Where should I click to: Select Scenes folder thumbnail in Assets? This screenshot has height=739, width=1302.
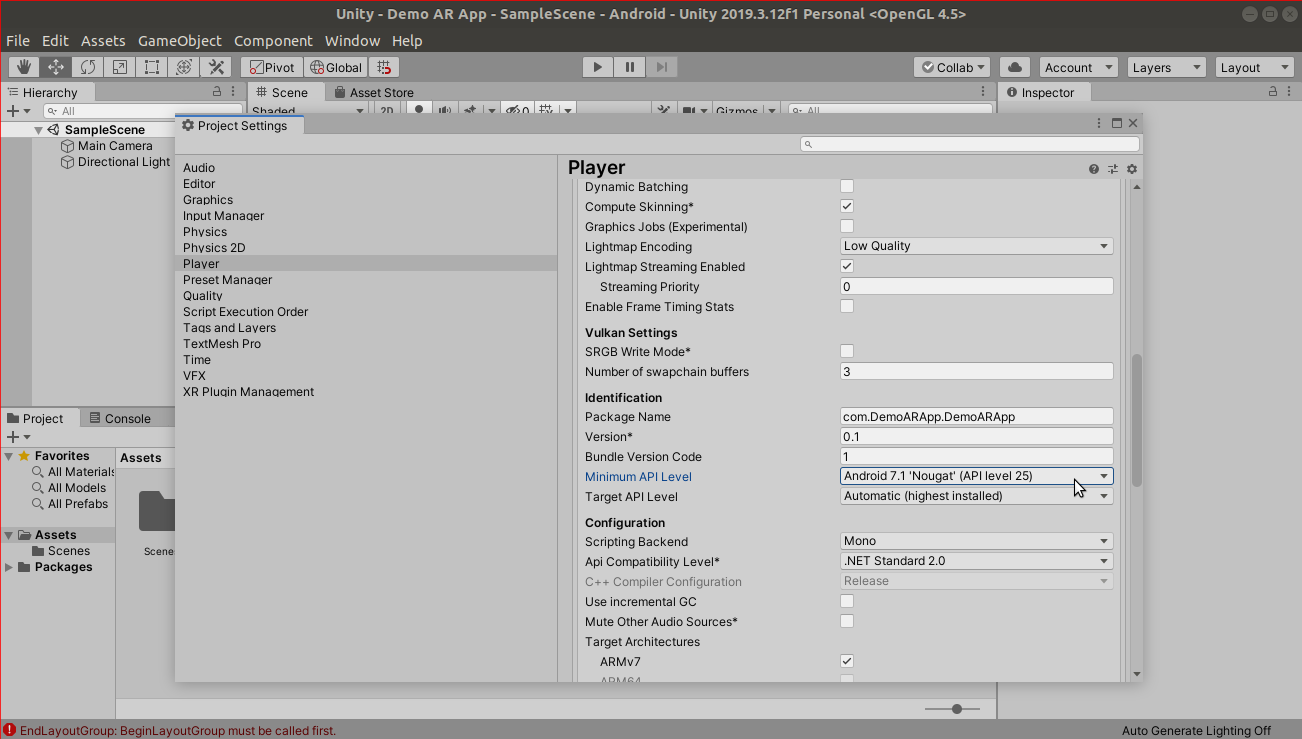157,511
